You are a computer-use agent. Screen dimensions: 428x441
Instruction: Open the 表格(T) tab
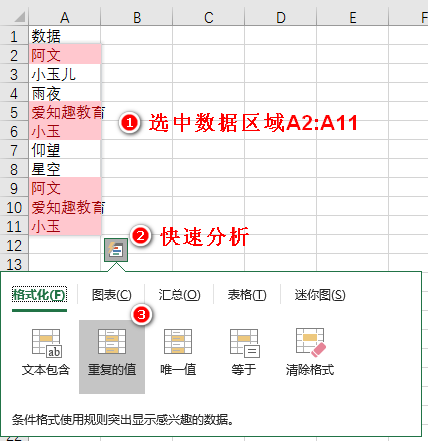(x=247, y=295)
